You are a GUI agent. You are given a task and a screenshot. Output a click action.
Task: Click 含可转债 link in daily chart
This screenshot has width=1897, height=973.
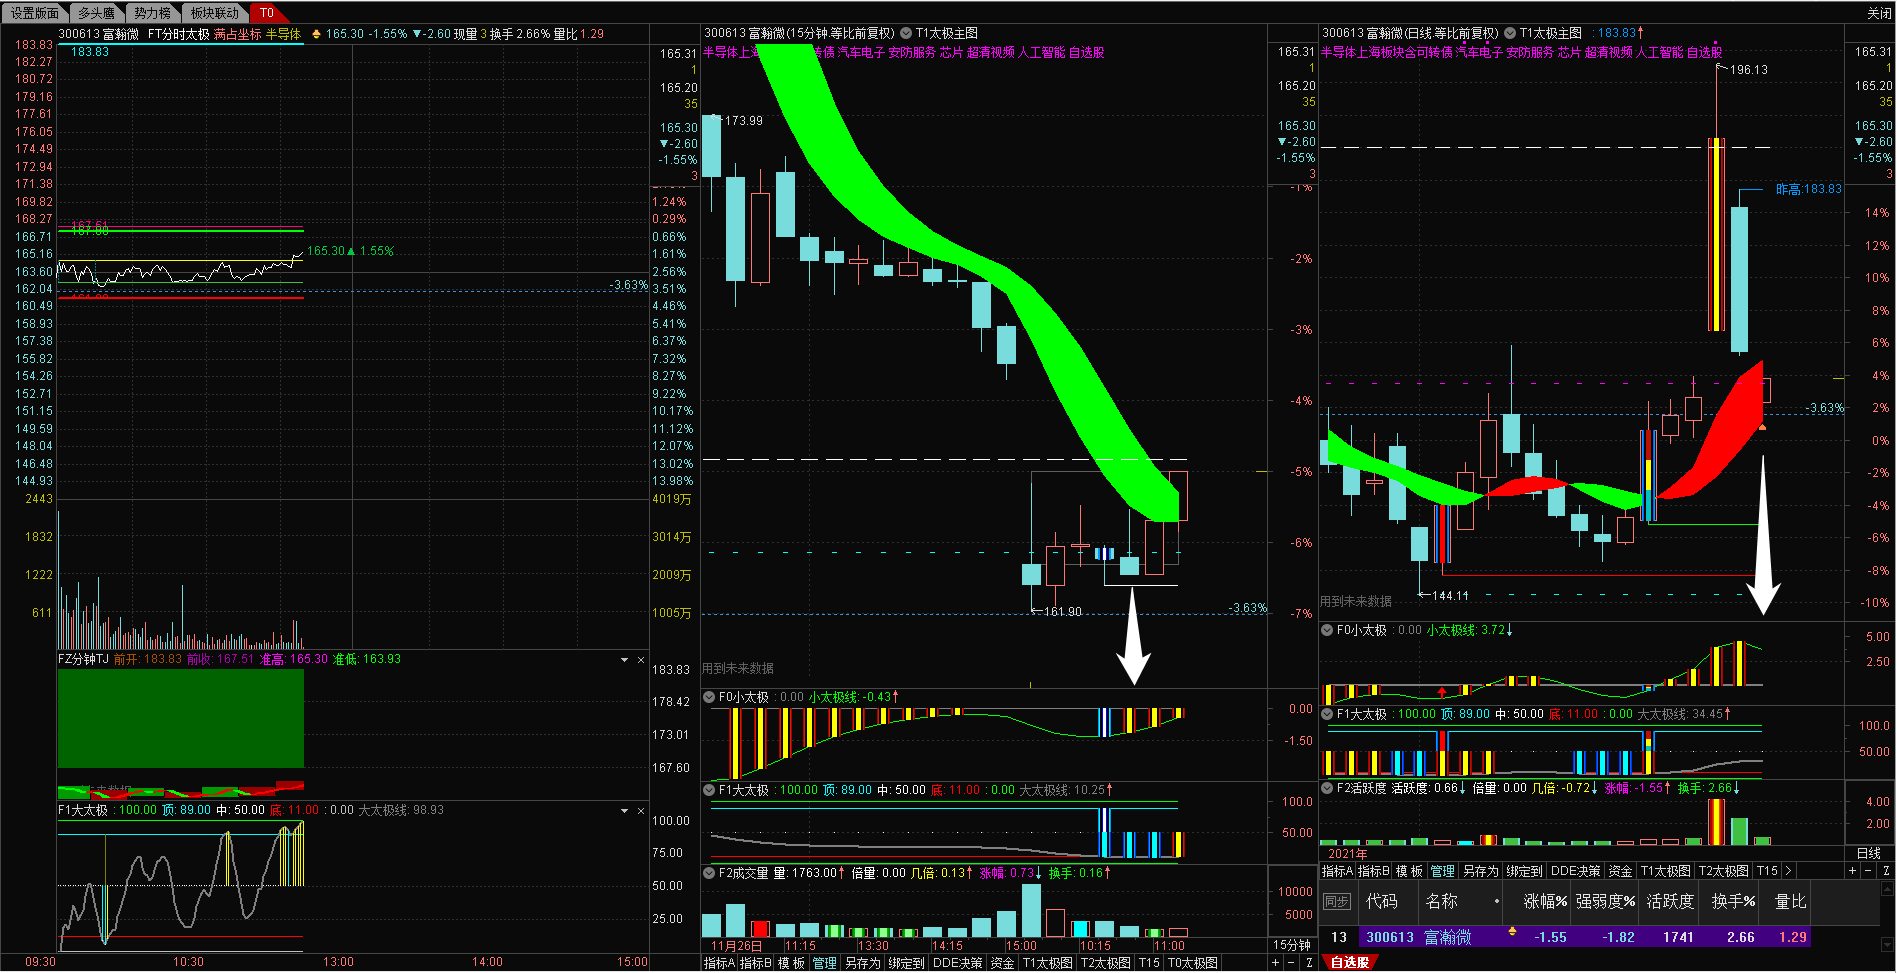(x=1428, y=52)
